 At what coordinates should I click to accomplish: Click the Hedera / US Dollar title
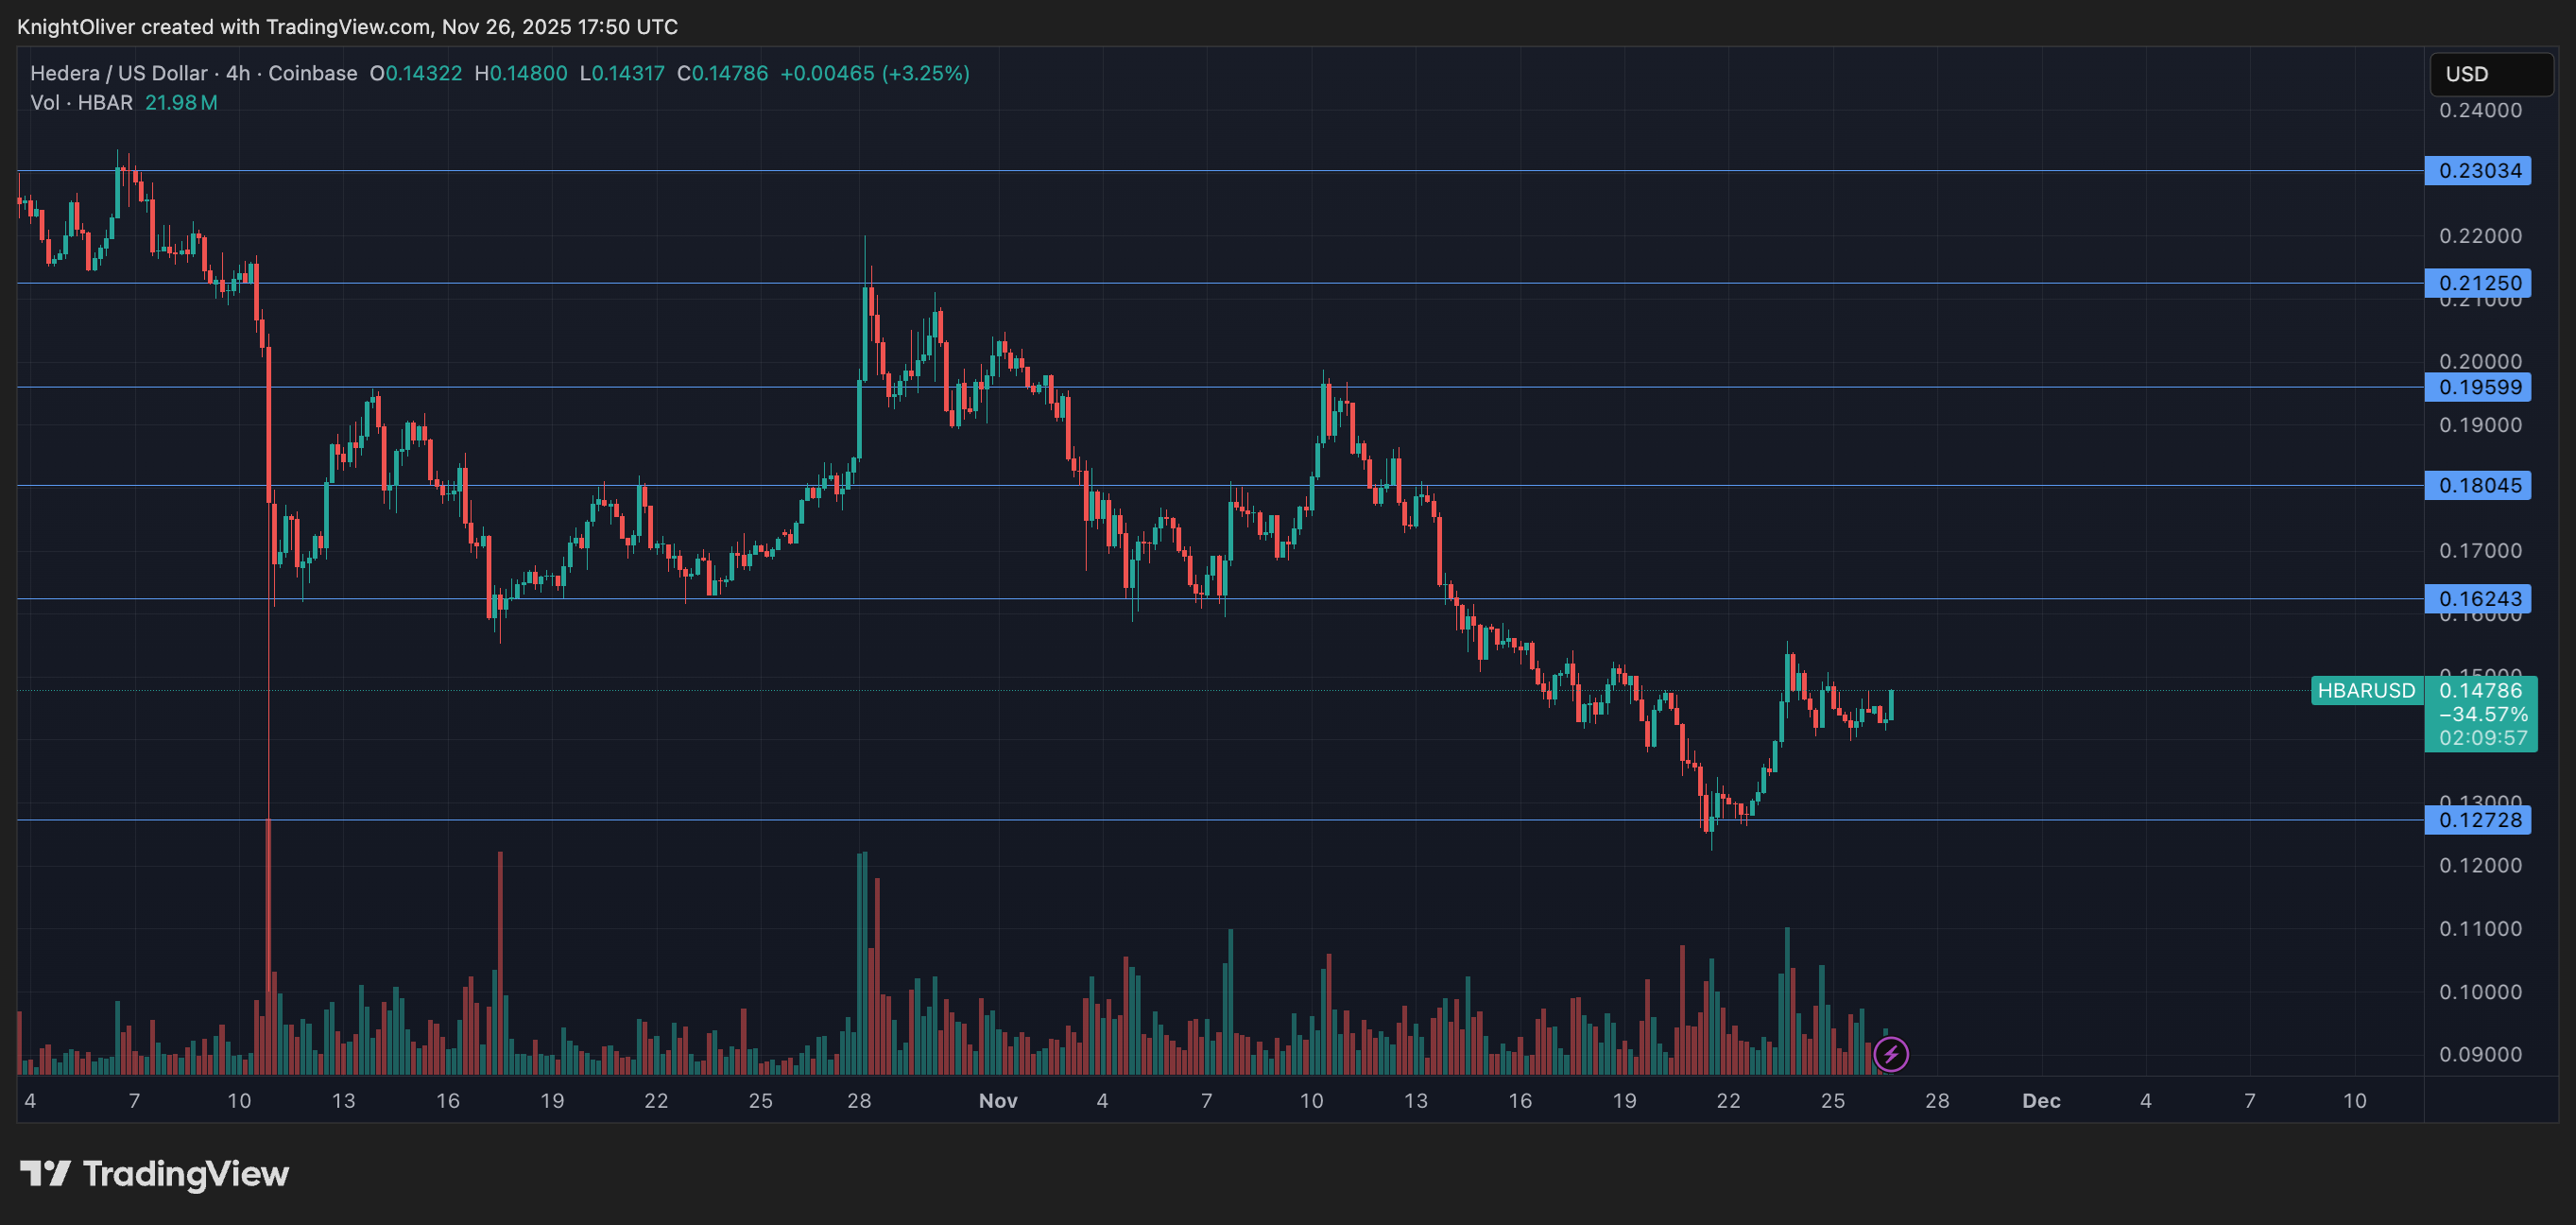118,73
